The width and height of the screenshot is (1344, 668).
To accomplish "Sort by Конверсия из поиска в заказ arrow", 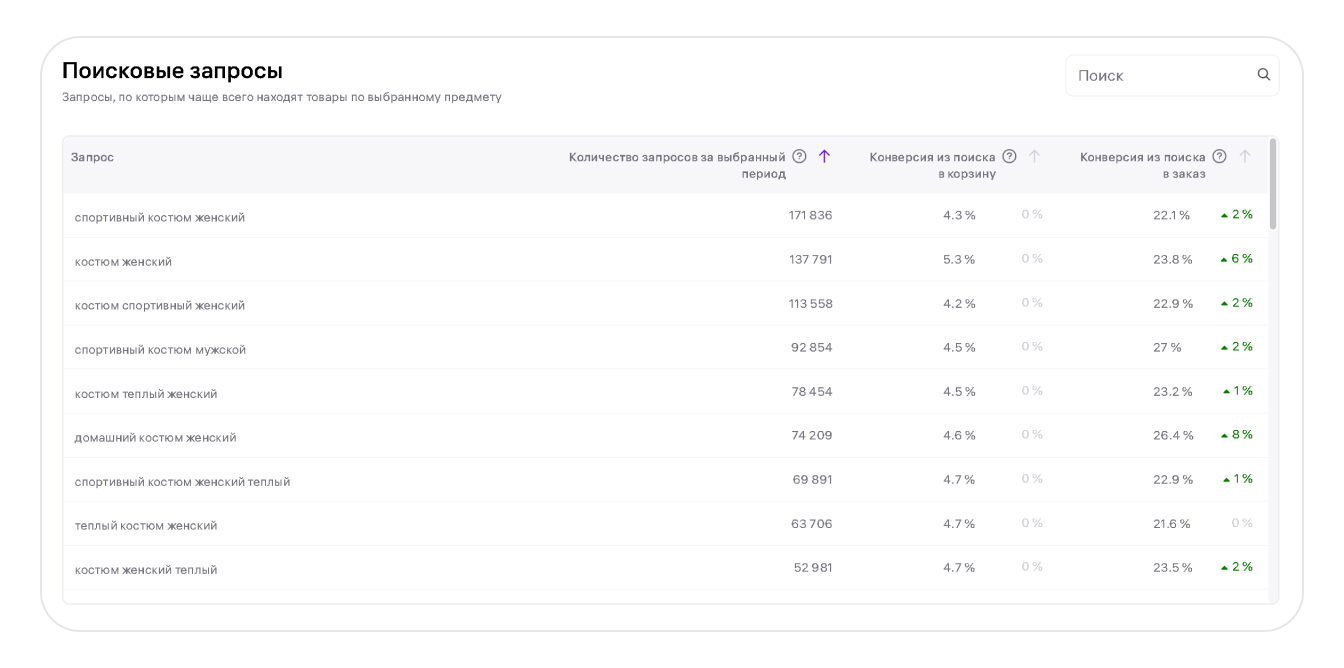I will coord(1244,156).
